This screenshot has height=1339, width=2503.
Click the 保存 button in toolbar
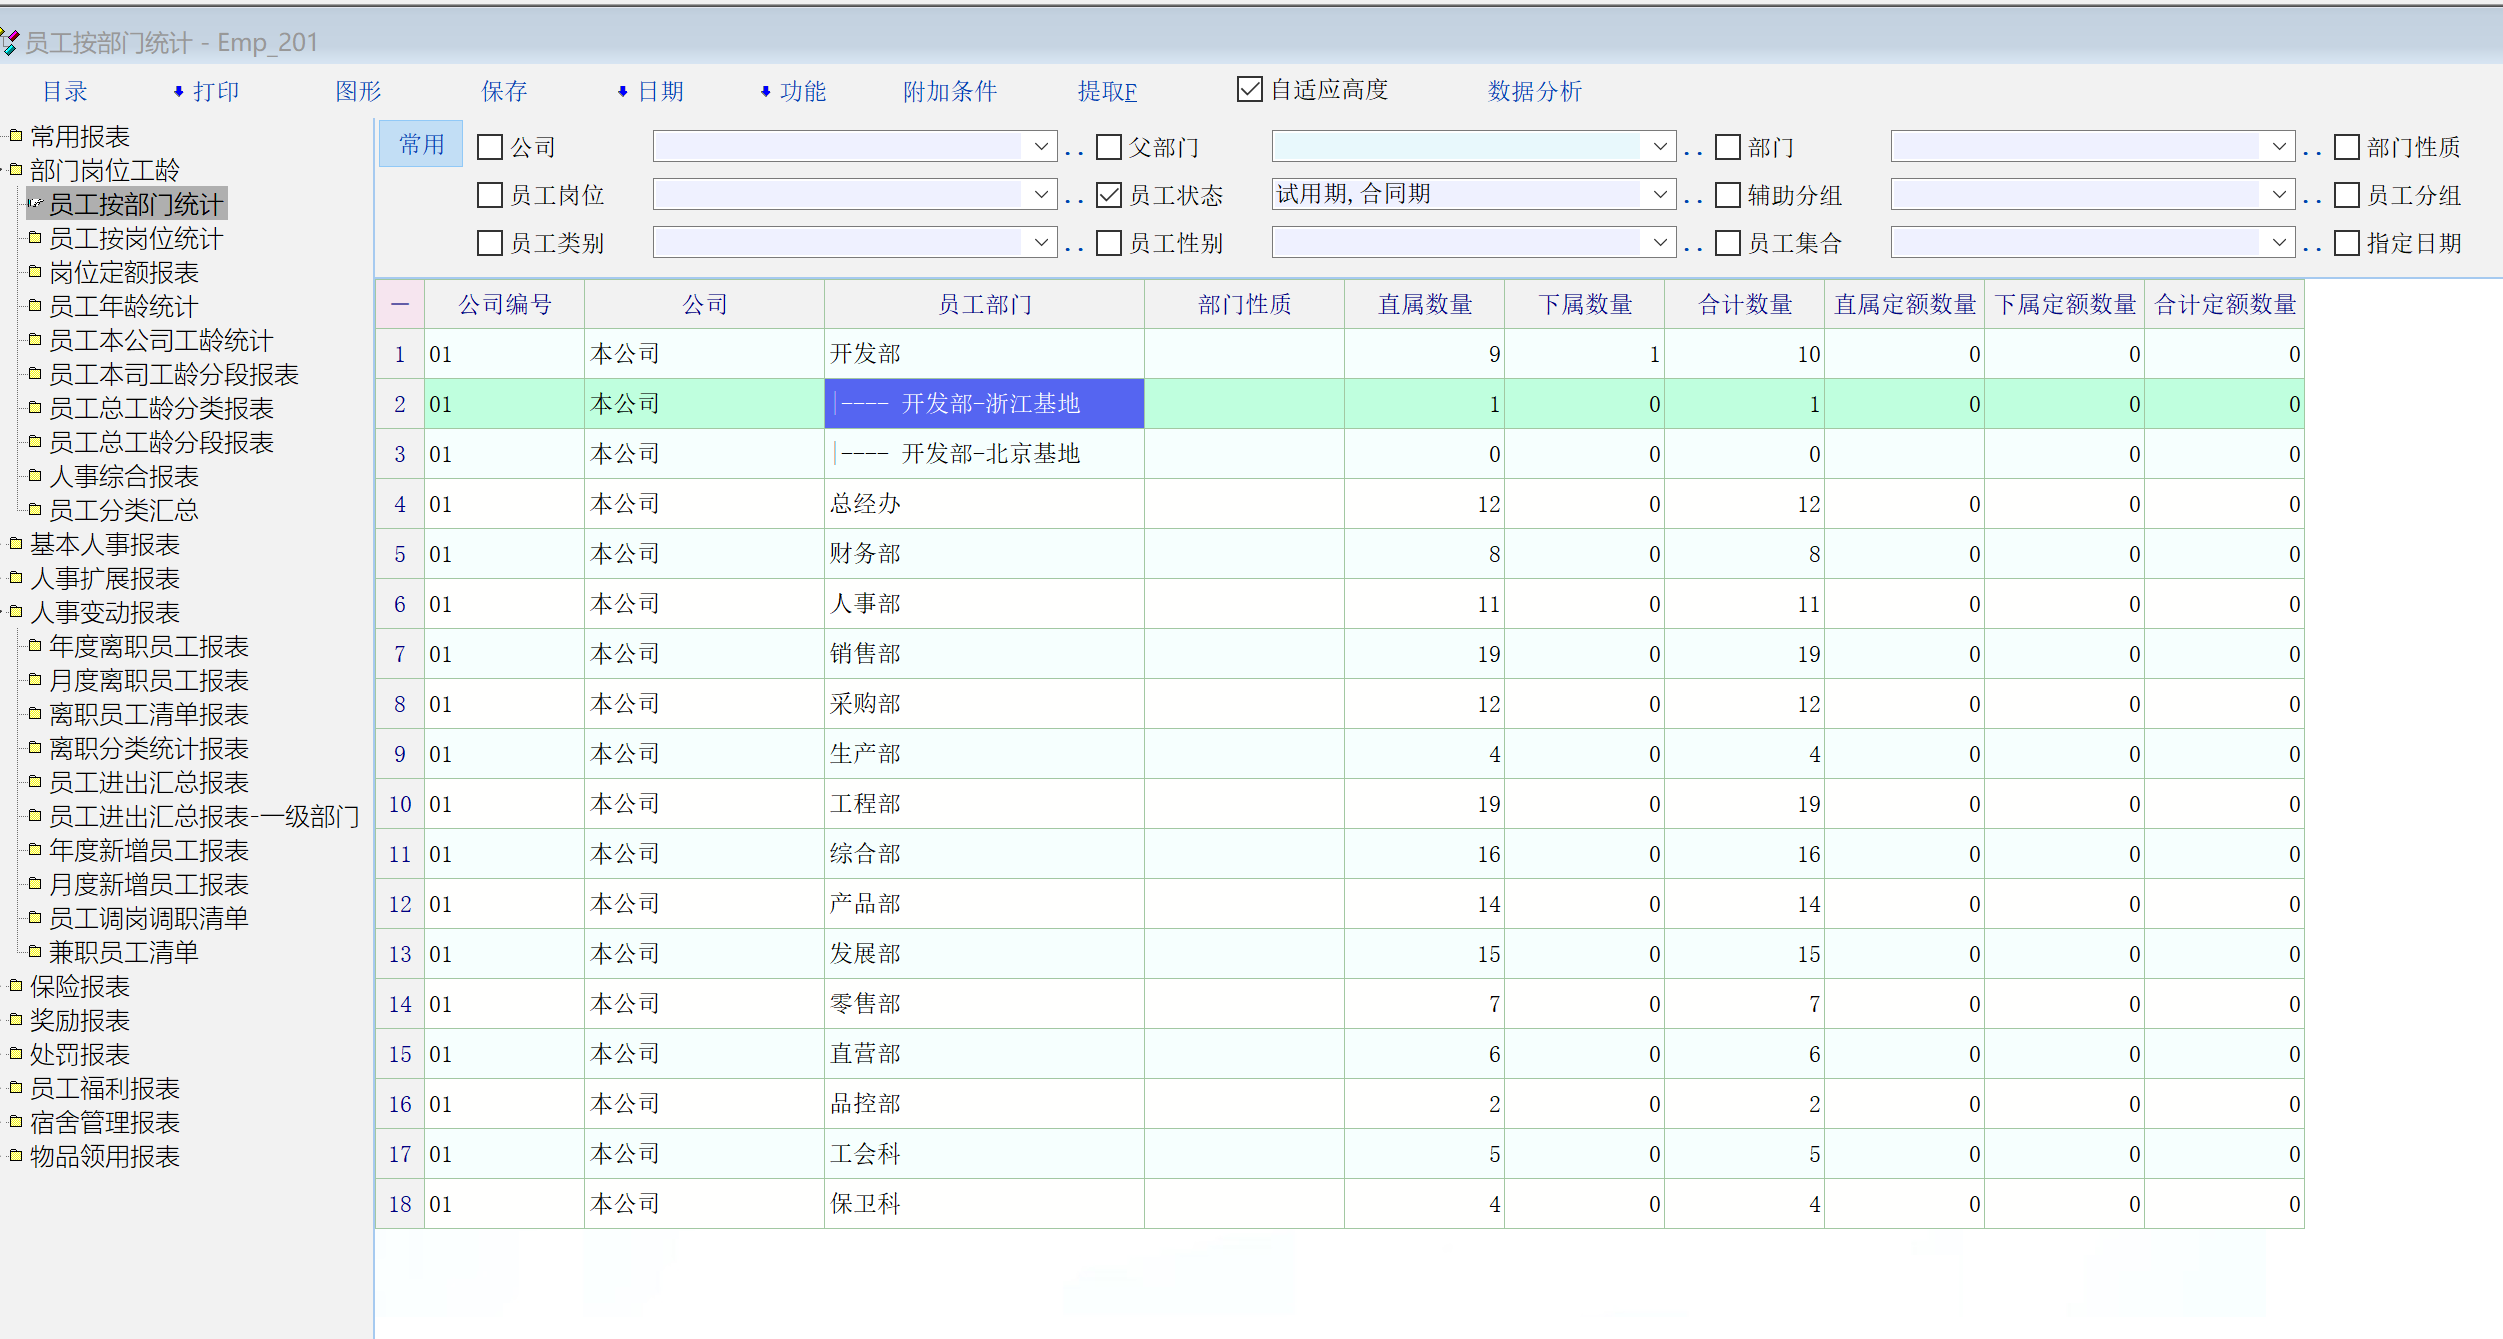point(504,91)
